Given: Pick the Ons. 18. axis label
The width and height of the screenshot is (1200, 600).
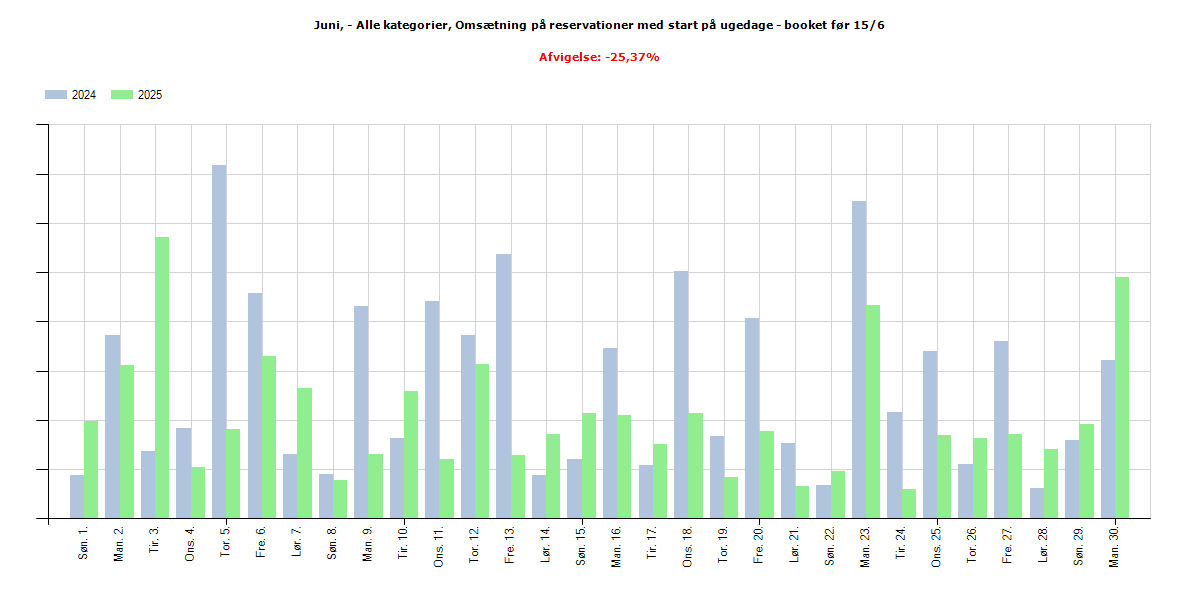Looking at the screenshot, I should click(687, 545).
